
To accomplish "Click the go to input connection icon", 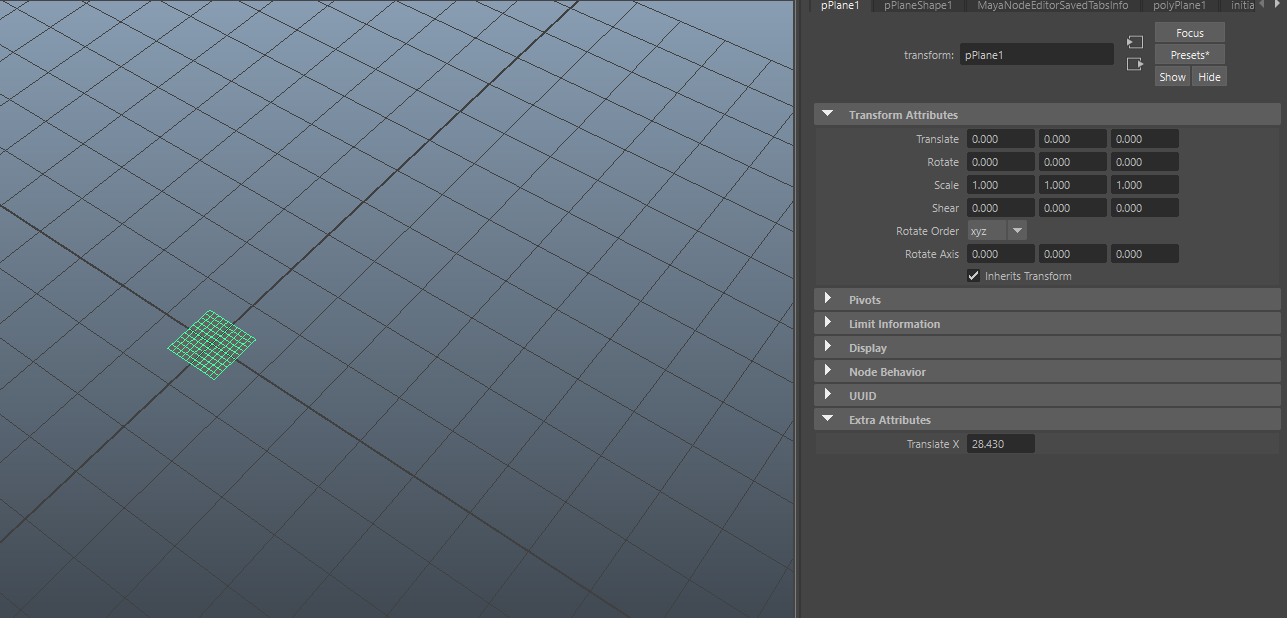I will tap(1134, 42).
